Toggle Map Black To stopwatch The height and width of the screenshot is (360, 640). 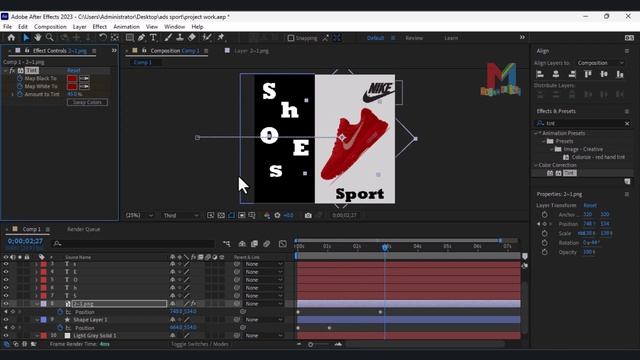tap(20, 78)
